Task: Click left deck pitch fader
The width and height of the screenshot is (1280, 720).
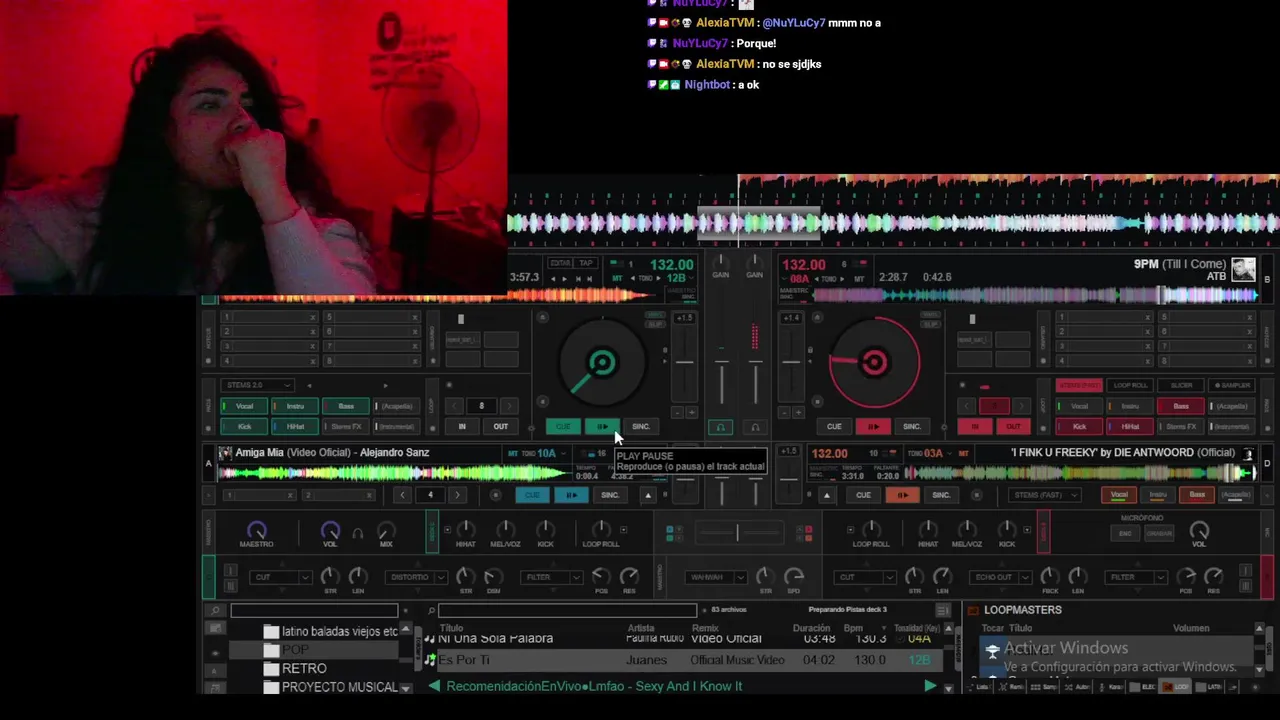Action: point(684,364)
